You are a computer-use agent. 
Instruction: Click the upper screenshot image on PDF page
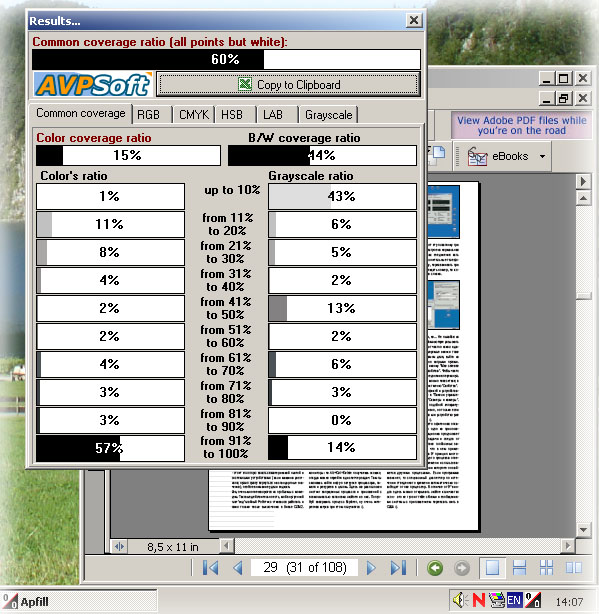pyautogui.click(x=443, y=212)
